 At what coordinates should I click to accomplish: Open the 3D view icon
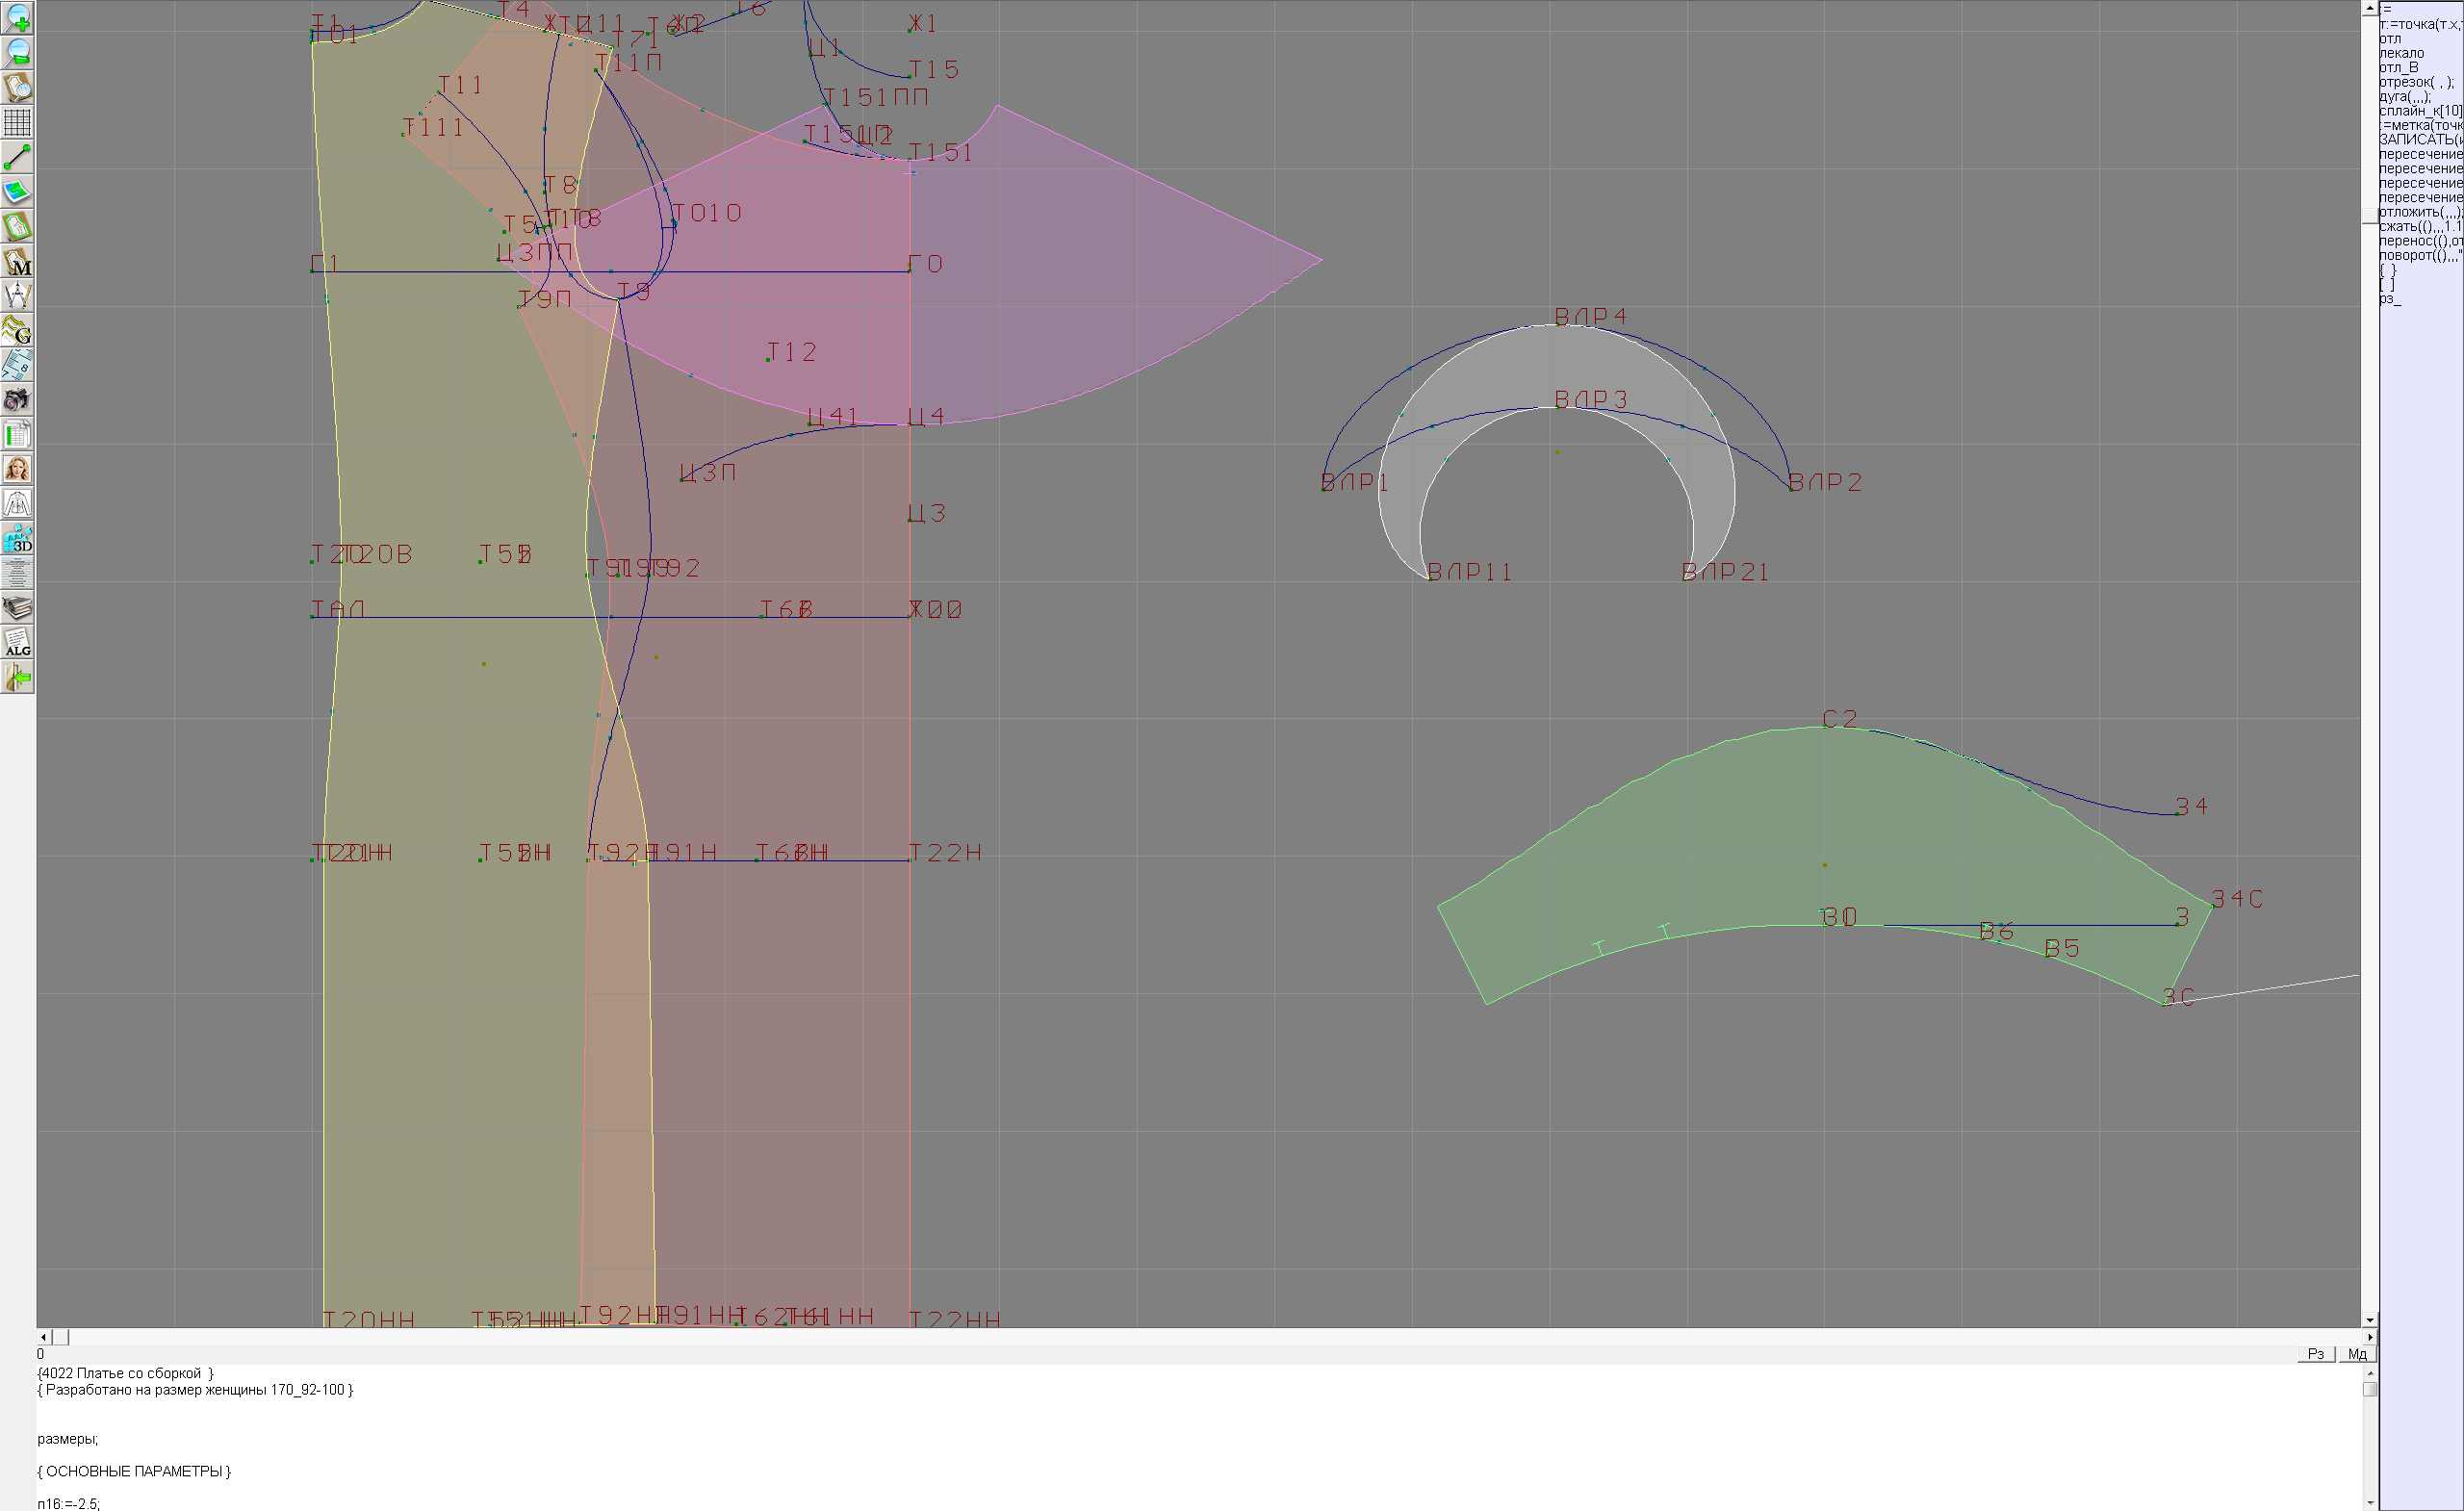coord(17,539)
